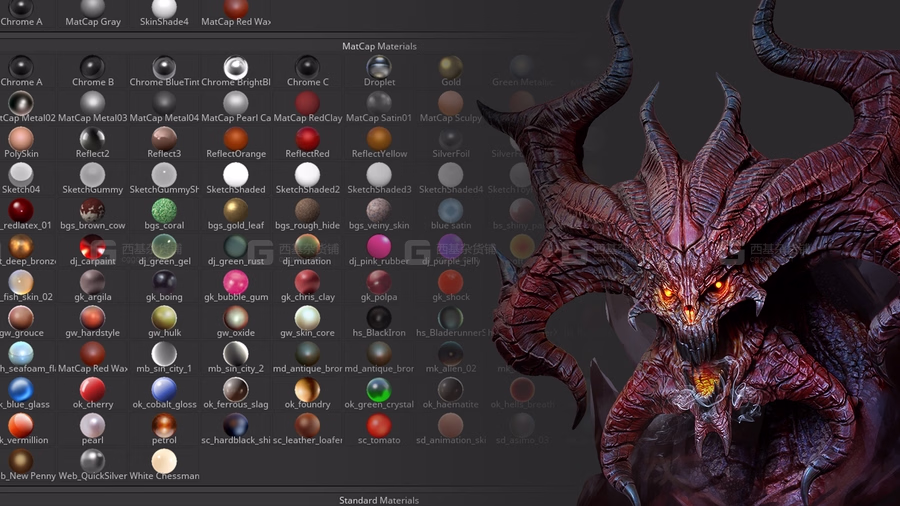This screenshot has height=506, width=900.
Task: Choose the bgs_gold_leaf material
Action: click(x=236, y=215)
